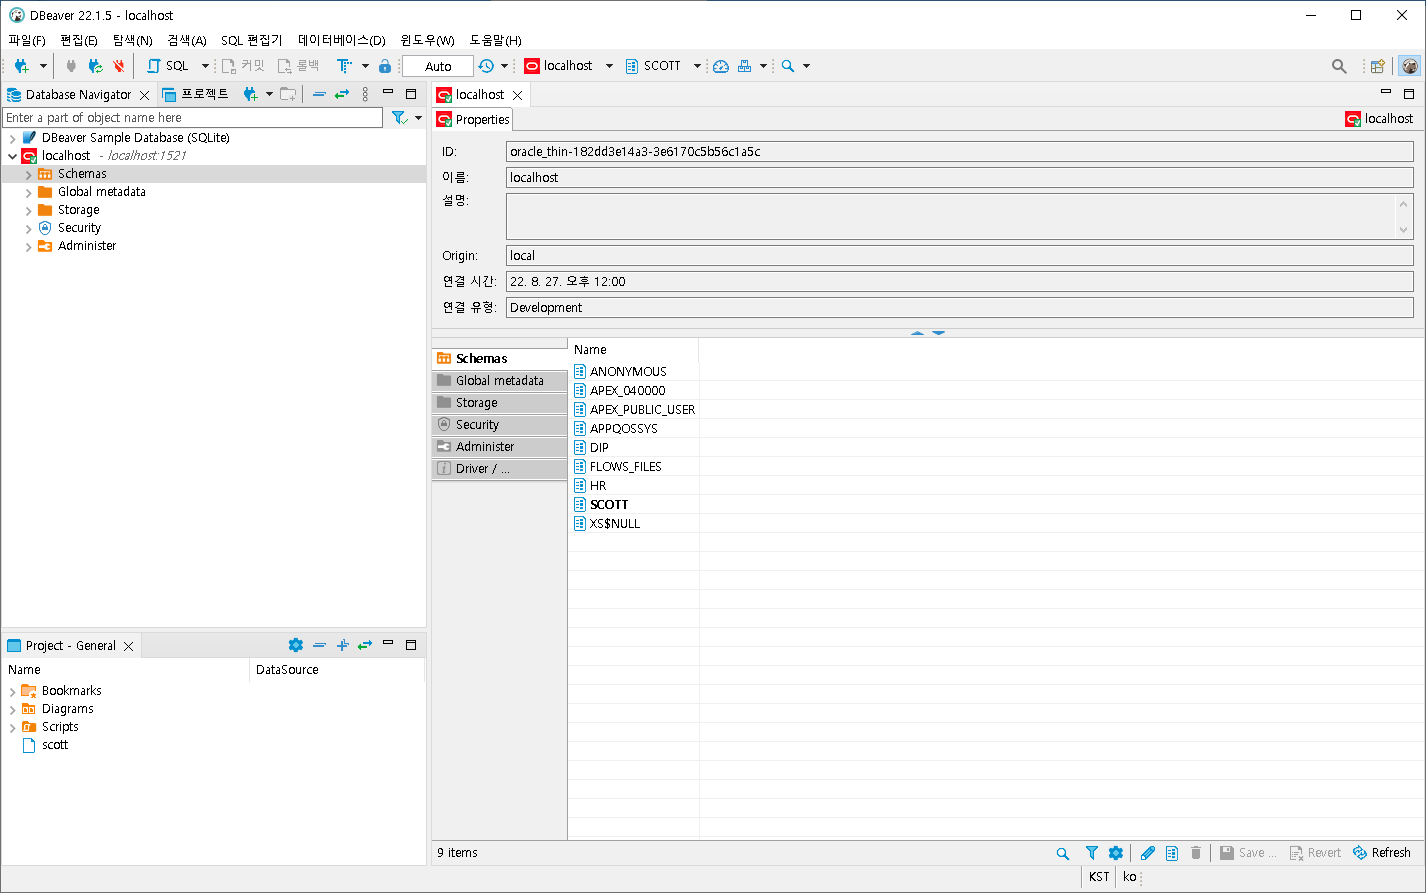Click the Refresh button
The width and height of the screenshot is (1426, 893).
1381,853
